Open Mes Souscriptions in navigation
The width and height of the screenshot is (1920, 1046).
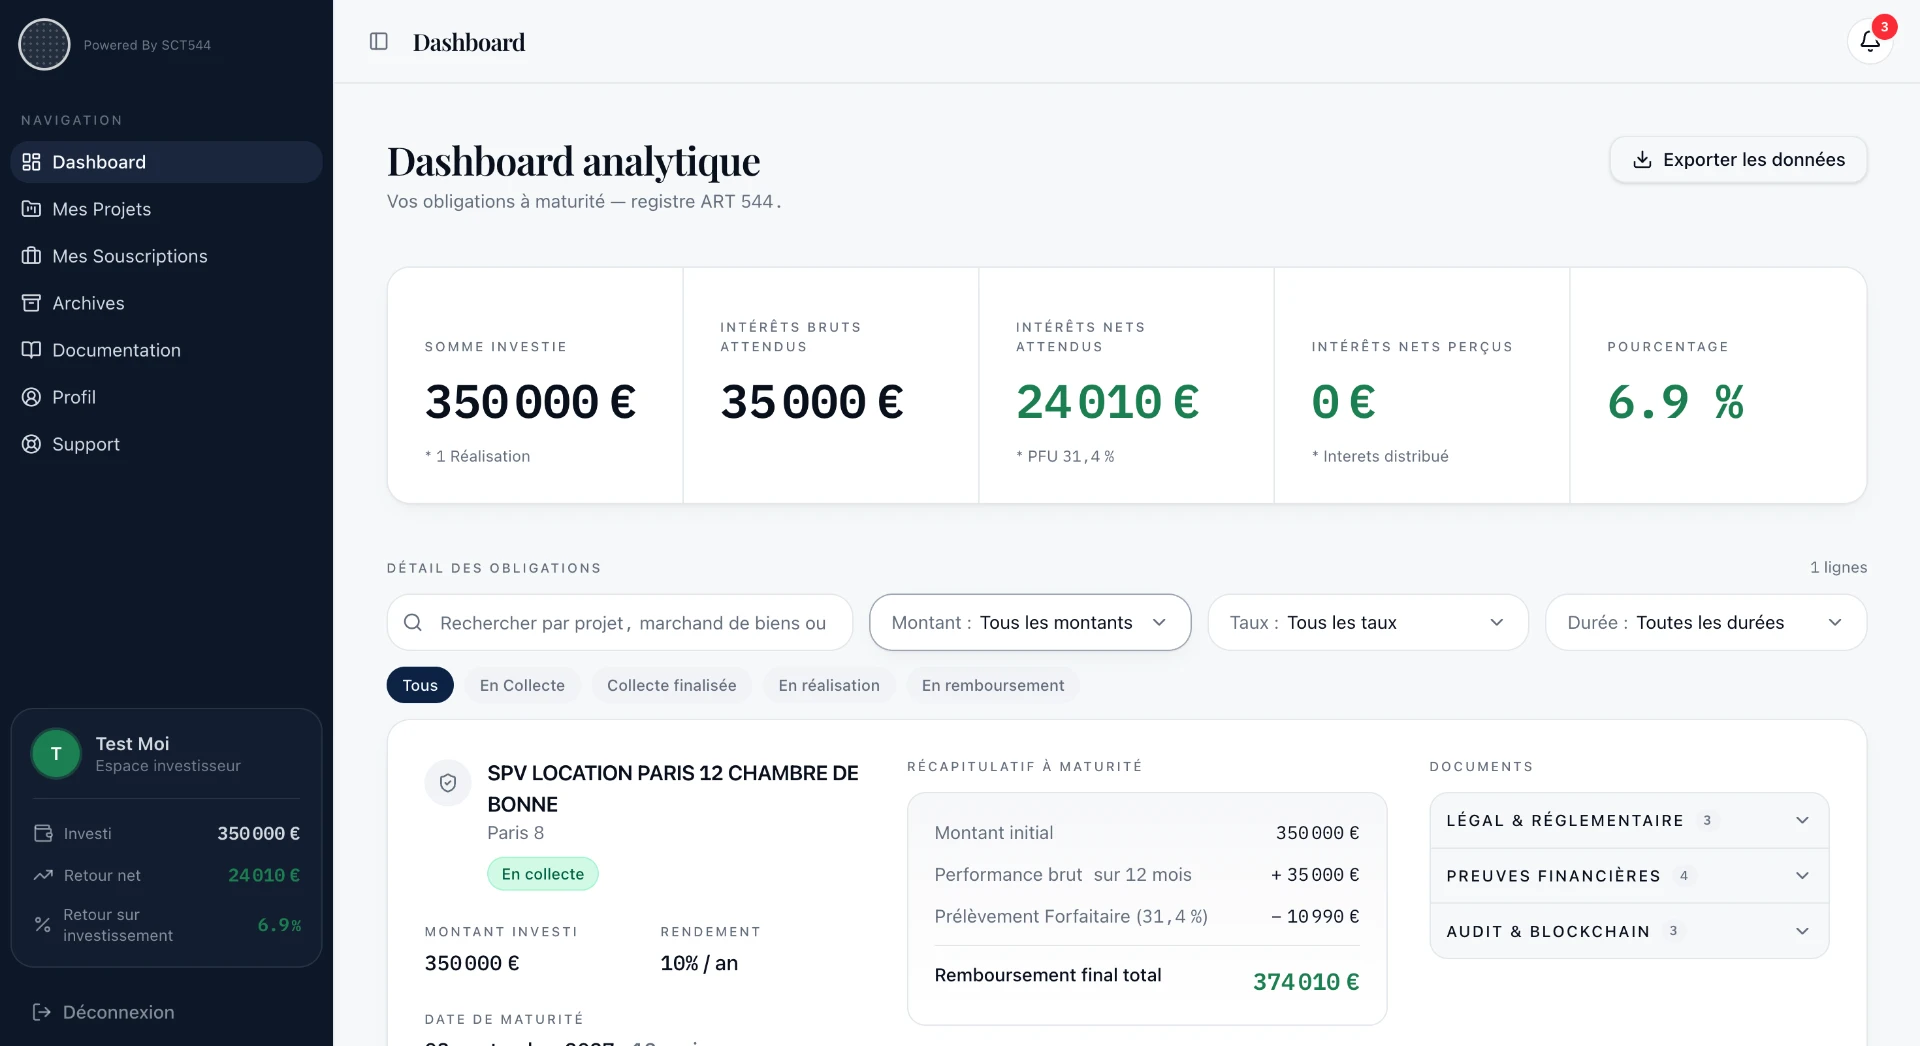point(166,256)
